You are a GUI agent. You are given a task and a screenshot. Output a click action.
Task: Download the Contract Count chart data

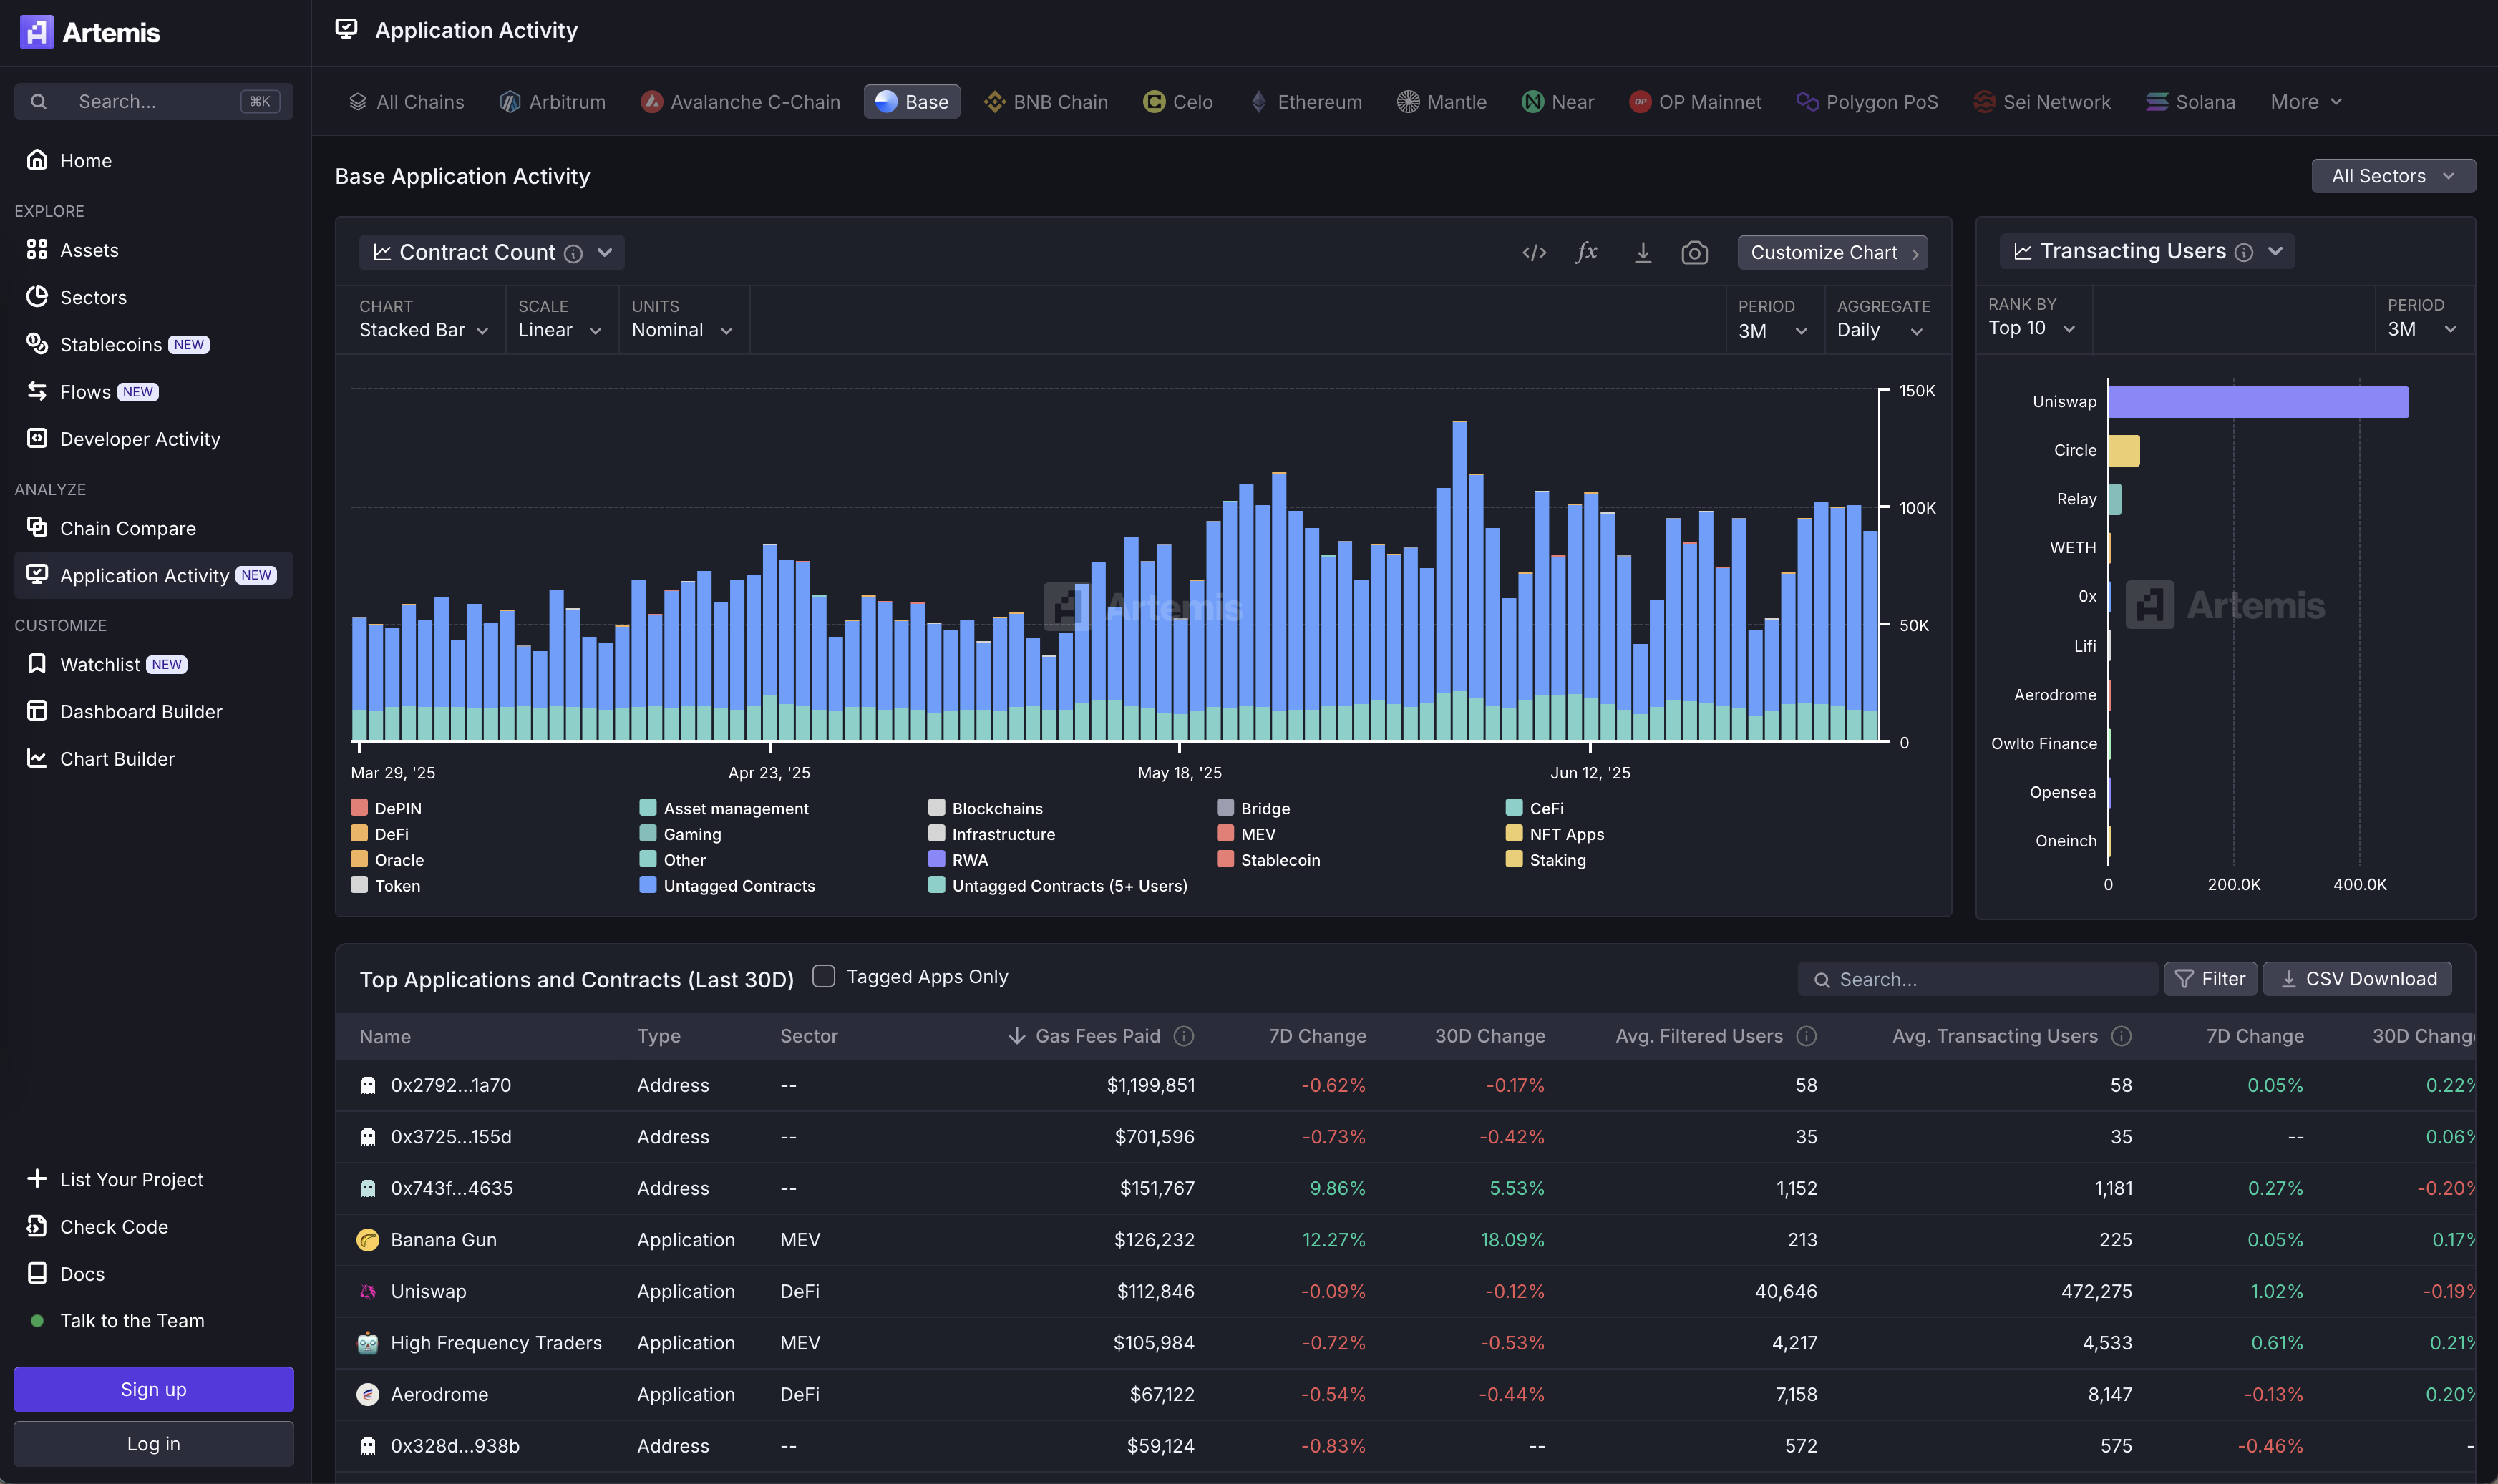1642,252
